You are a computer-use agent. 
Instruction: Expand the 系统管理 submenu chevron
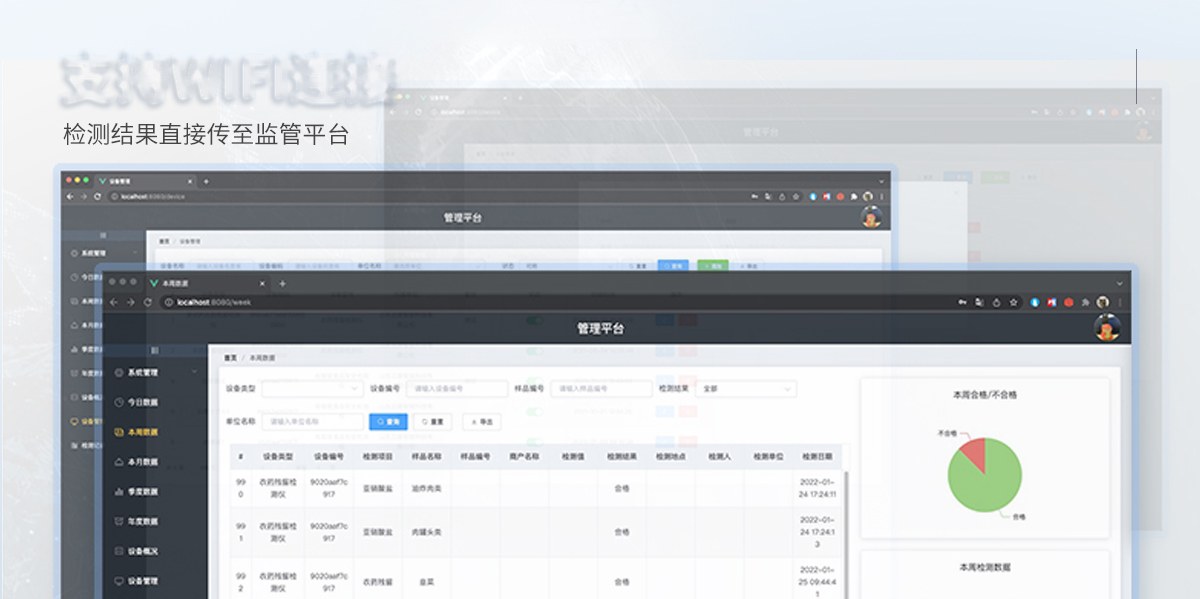[195, 372]
